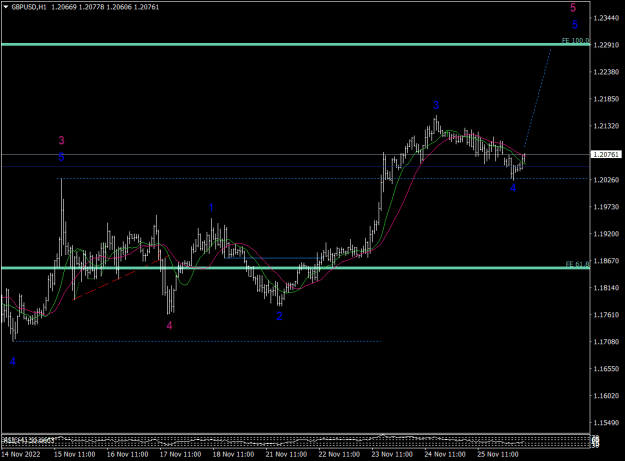Image resolution: width=625 pixels, height=461 pixels.
Task: Click the 1.21320 price axis label
Action: pyautogui.click(x=605, y=126)
